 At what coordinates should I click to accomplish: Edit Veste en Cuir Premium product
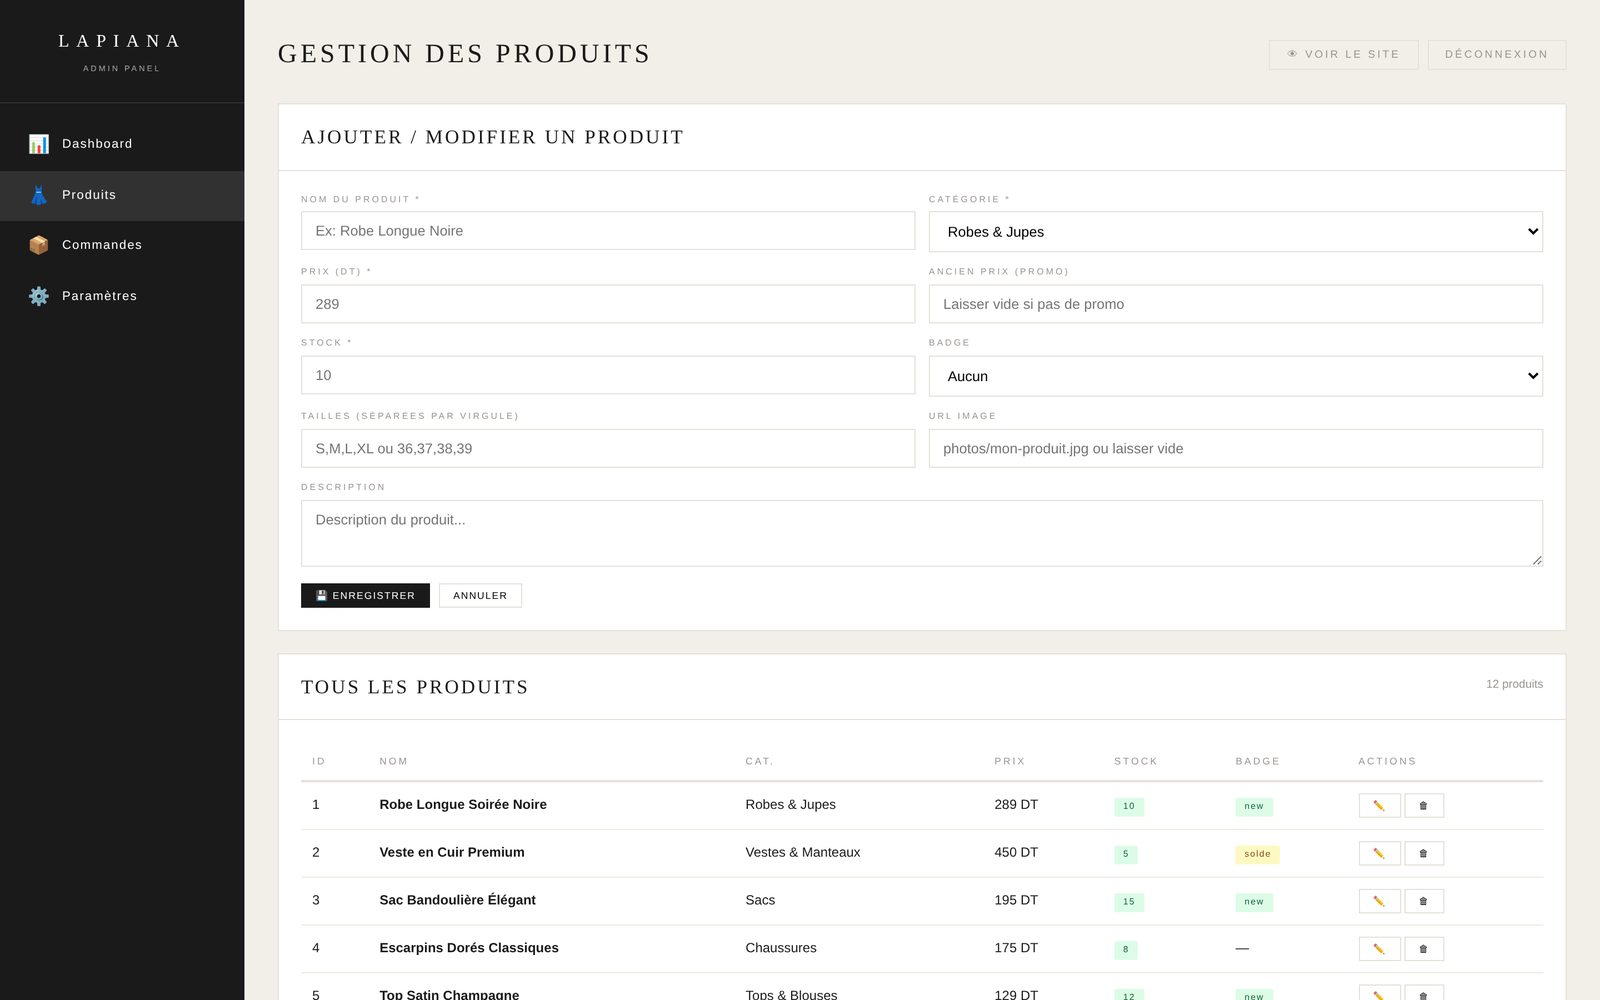[1379, 854]
